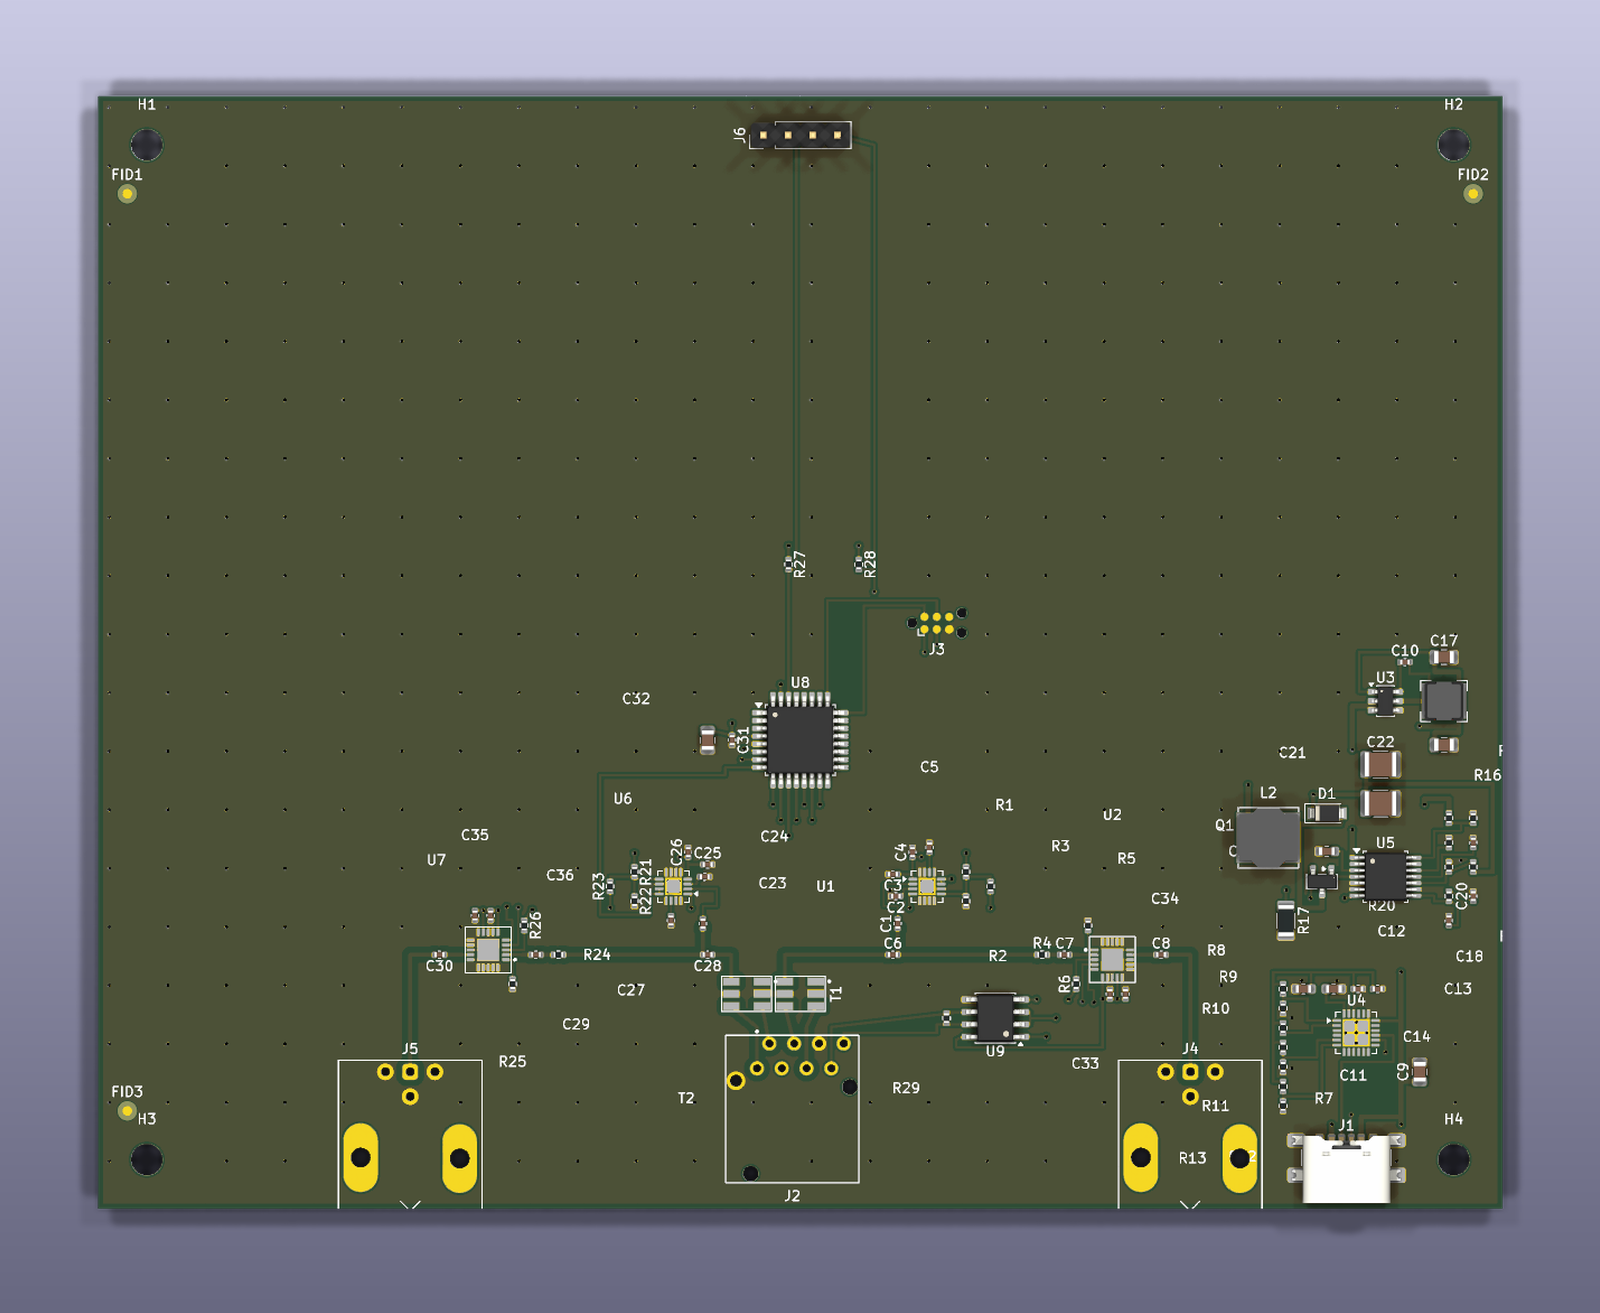Screen dimensions: 1600x1313
Task: Click the R13 silkscreen label
Action: [x=1192, y=1158]
